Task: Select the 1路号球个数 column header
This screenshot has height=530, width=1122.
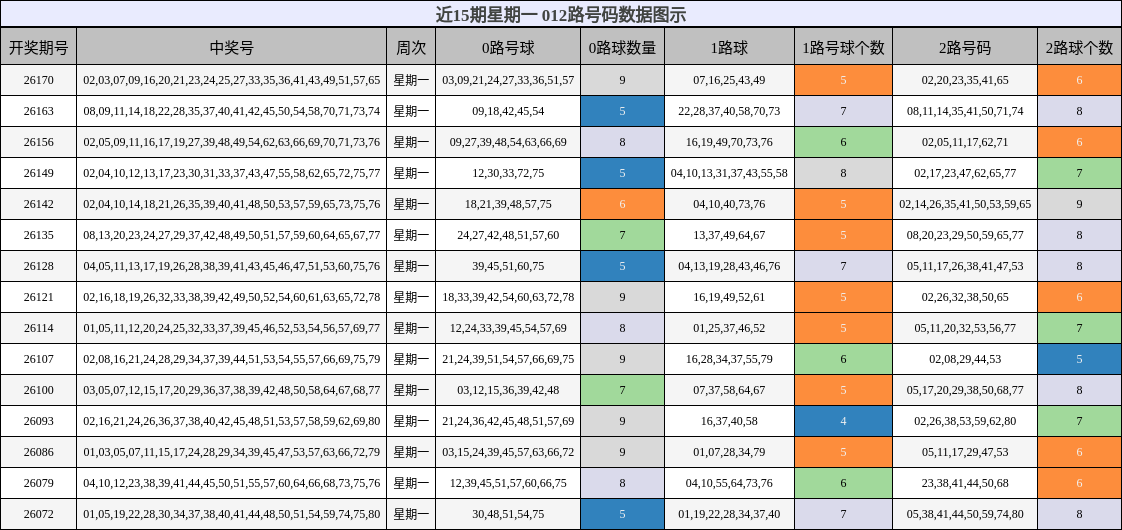Action: pos(844,48)
